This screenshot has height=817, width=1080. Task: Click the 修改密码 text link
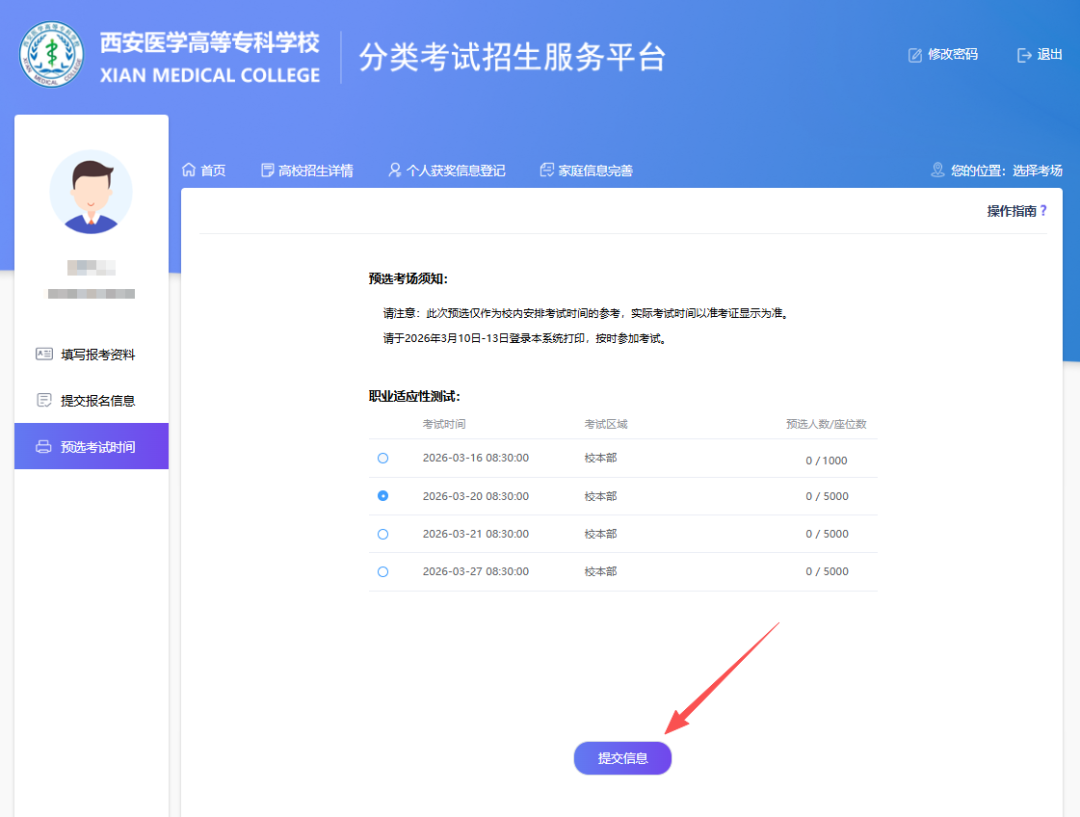click(x=952, y=55)
